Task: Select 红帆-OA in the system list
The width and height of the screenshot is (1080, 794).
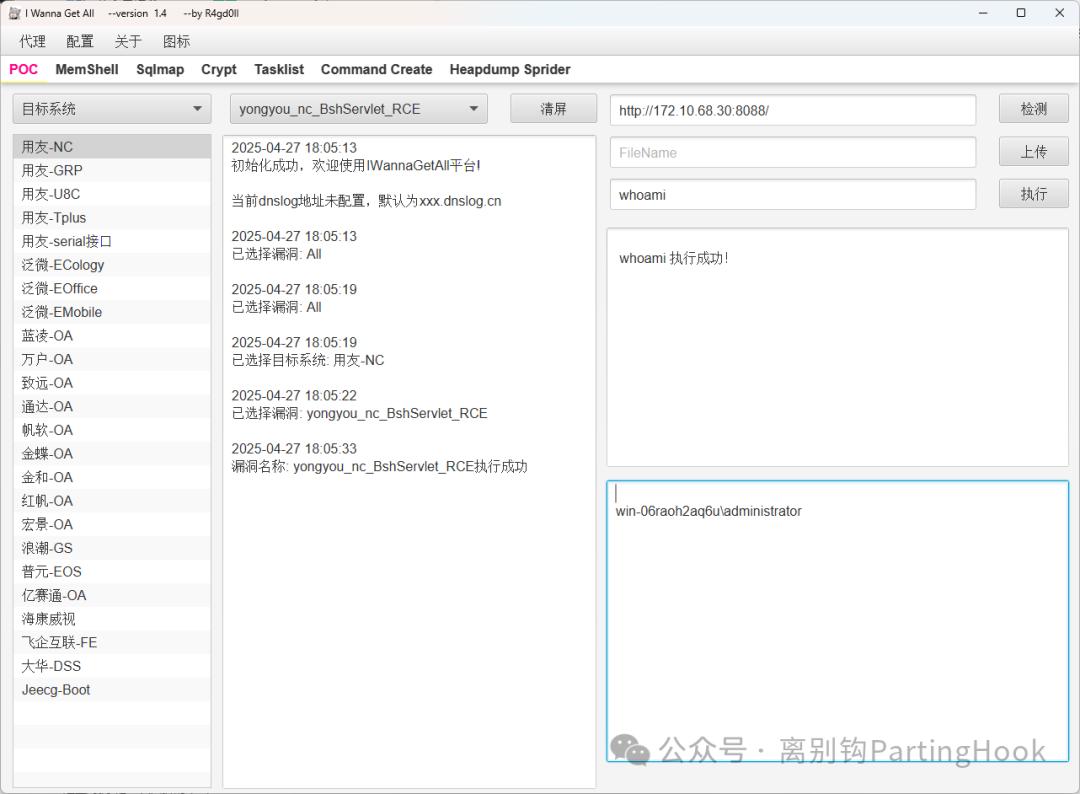Action: 112,501
